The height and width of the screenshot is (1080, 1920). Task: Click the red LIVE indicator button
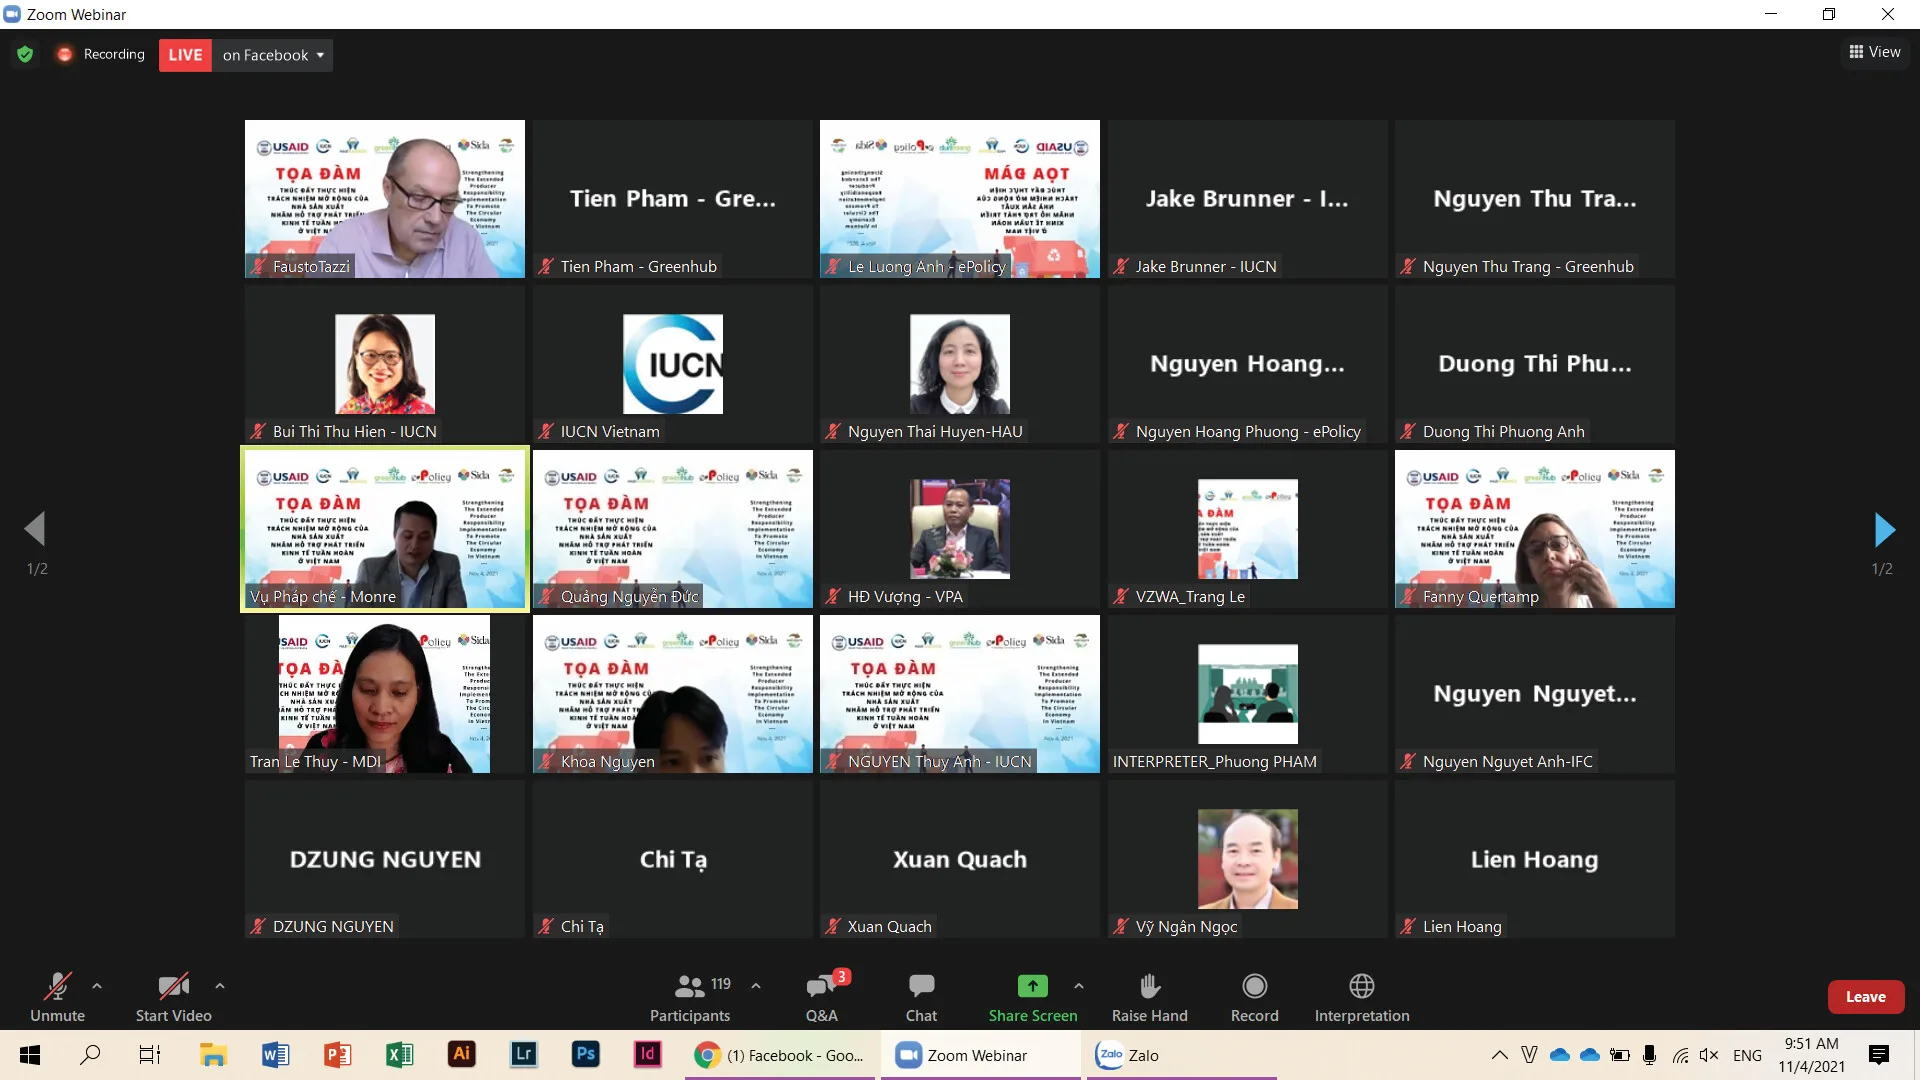pyautogui.click(x=185, y=55)
